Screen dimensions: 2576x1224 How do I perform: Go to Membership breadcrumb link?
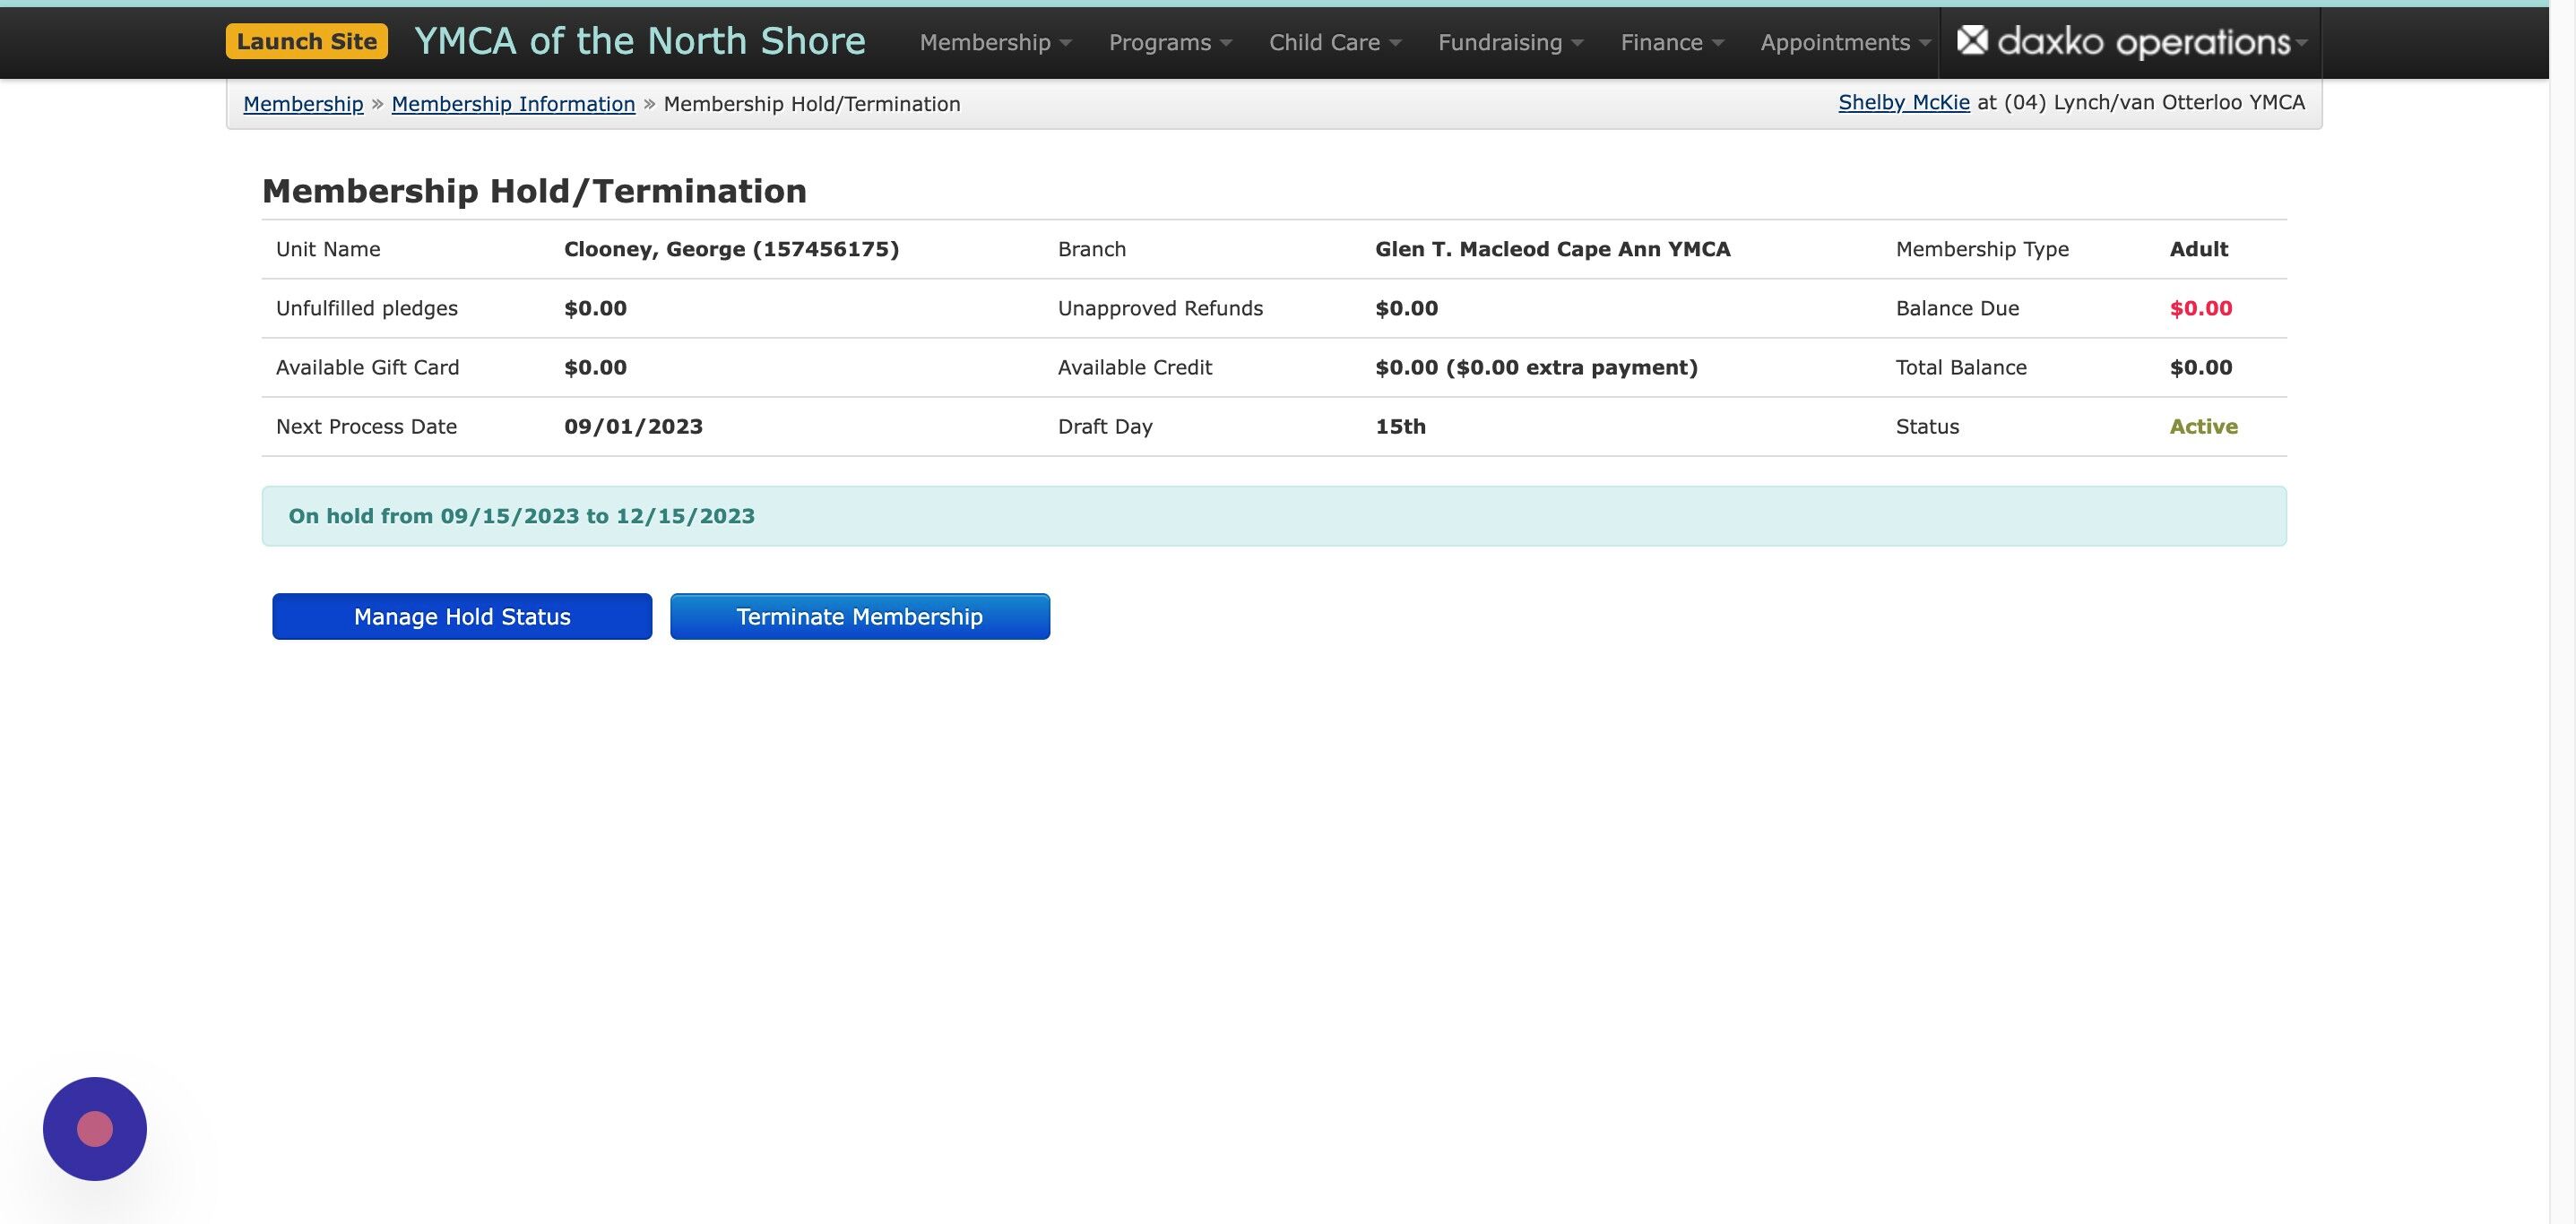click(303, 104)
